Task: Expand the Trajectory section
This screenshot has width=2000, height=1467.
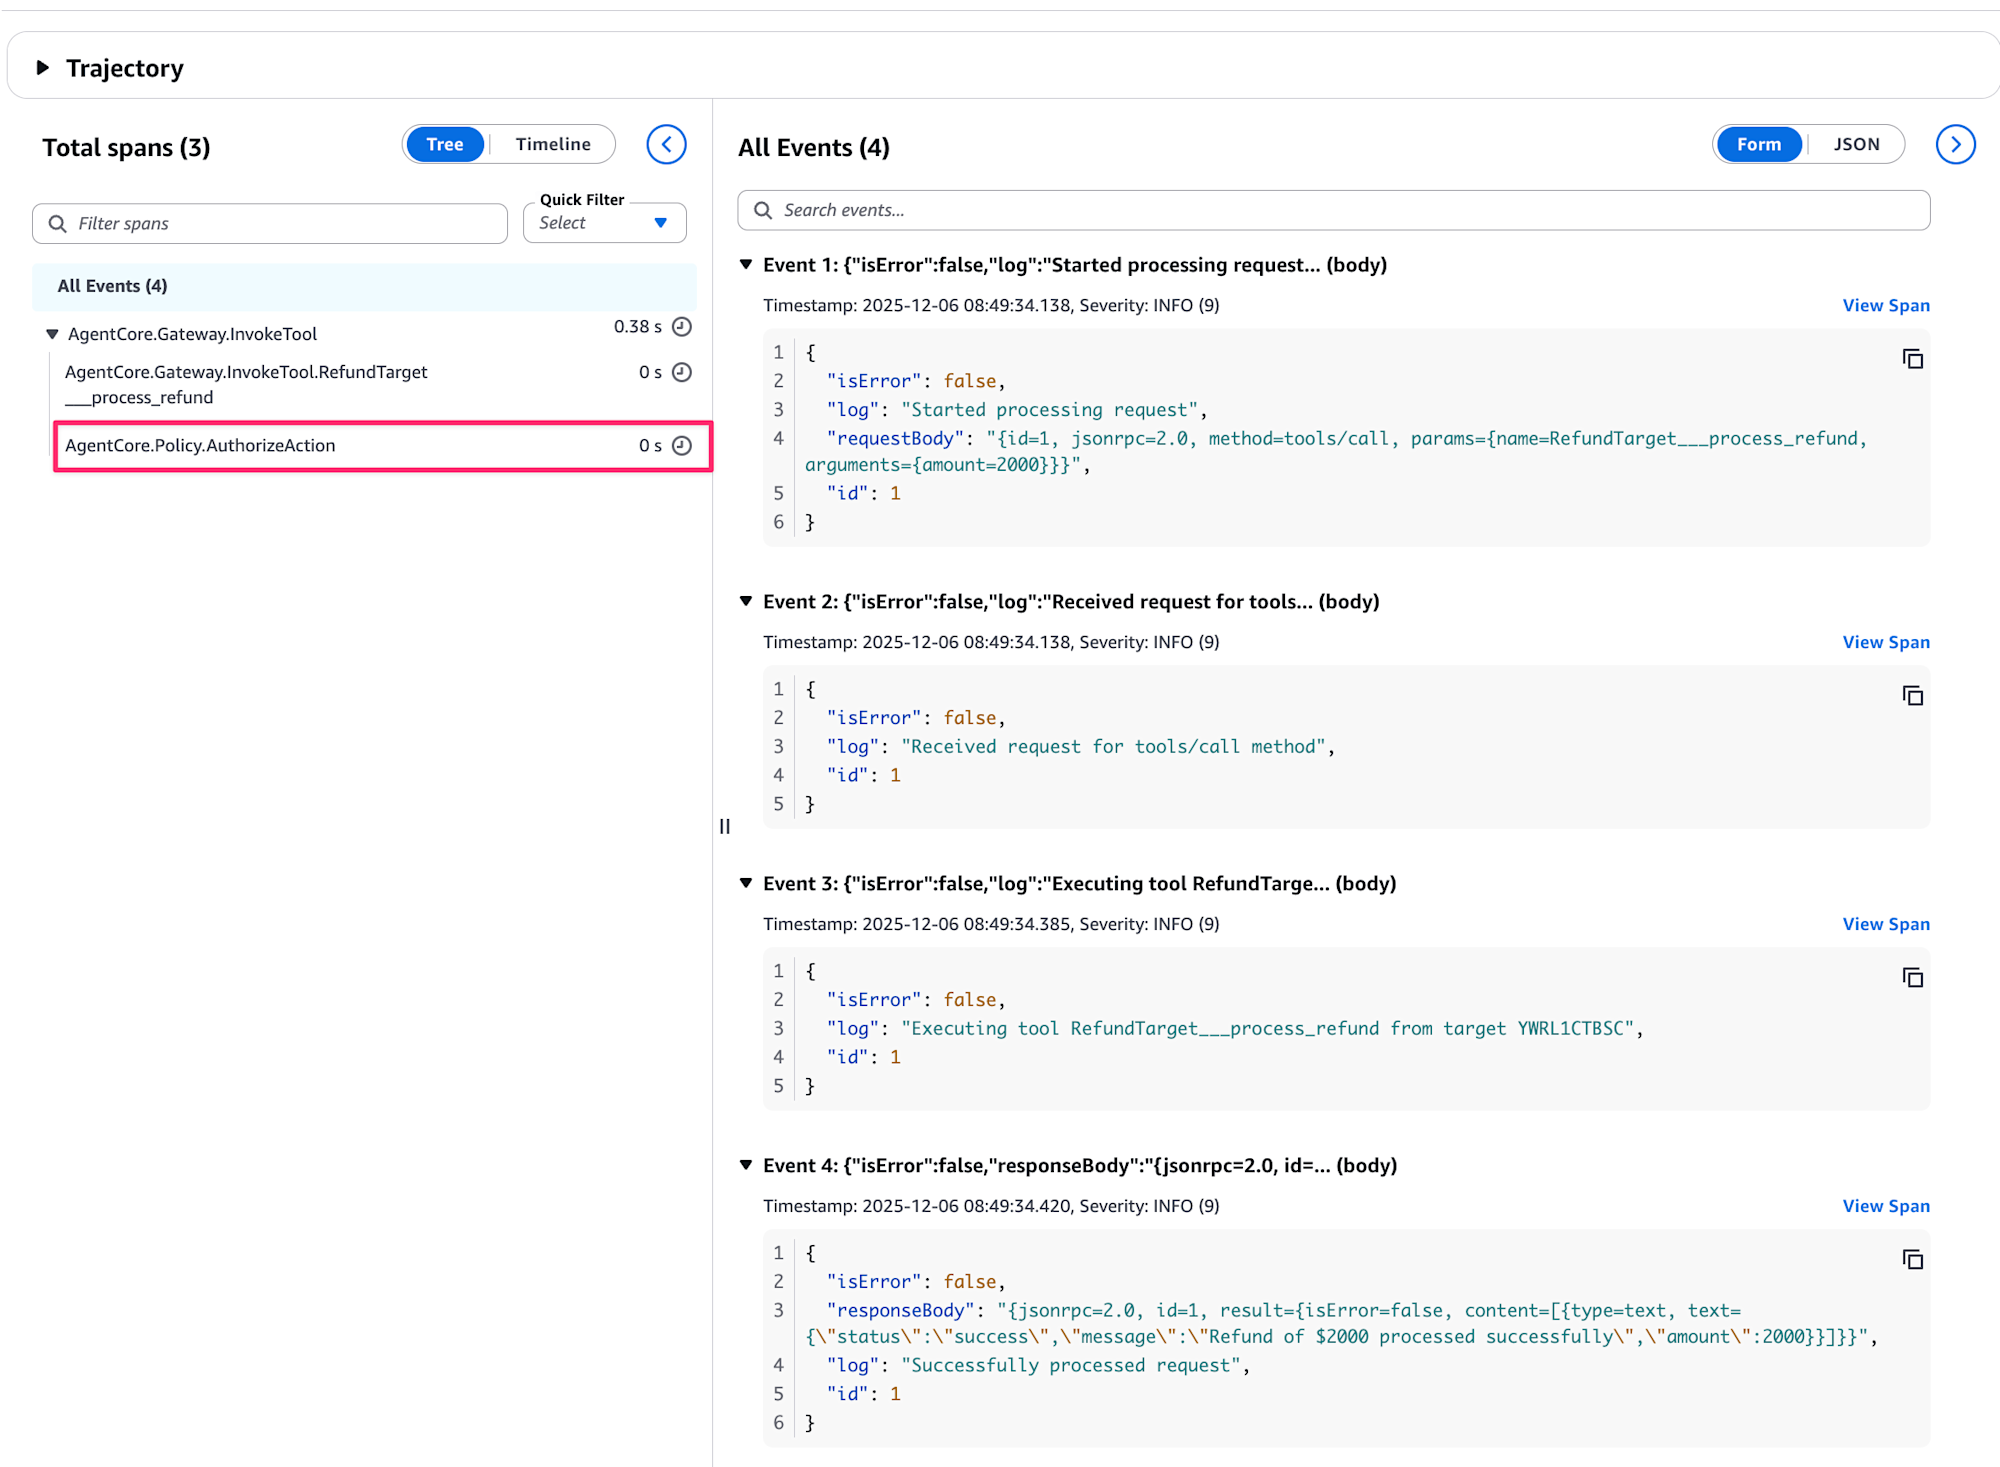Action: pos(43,68)
